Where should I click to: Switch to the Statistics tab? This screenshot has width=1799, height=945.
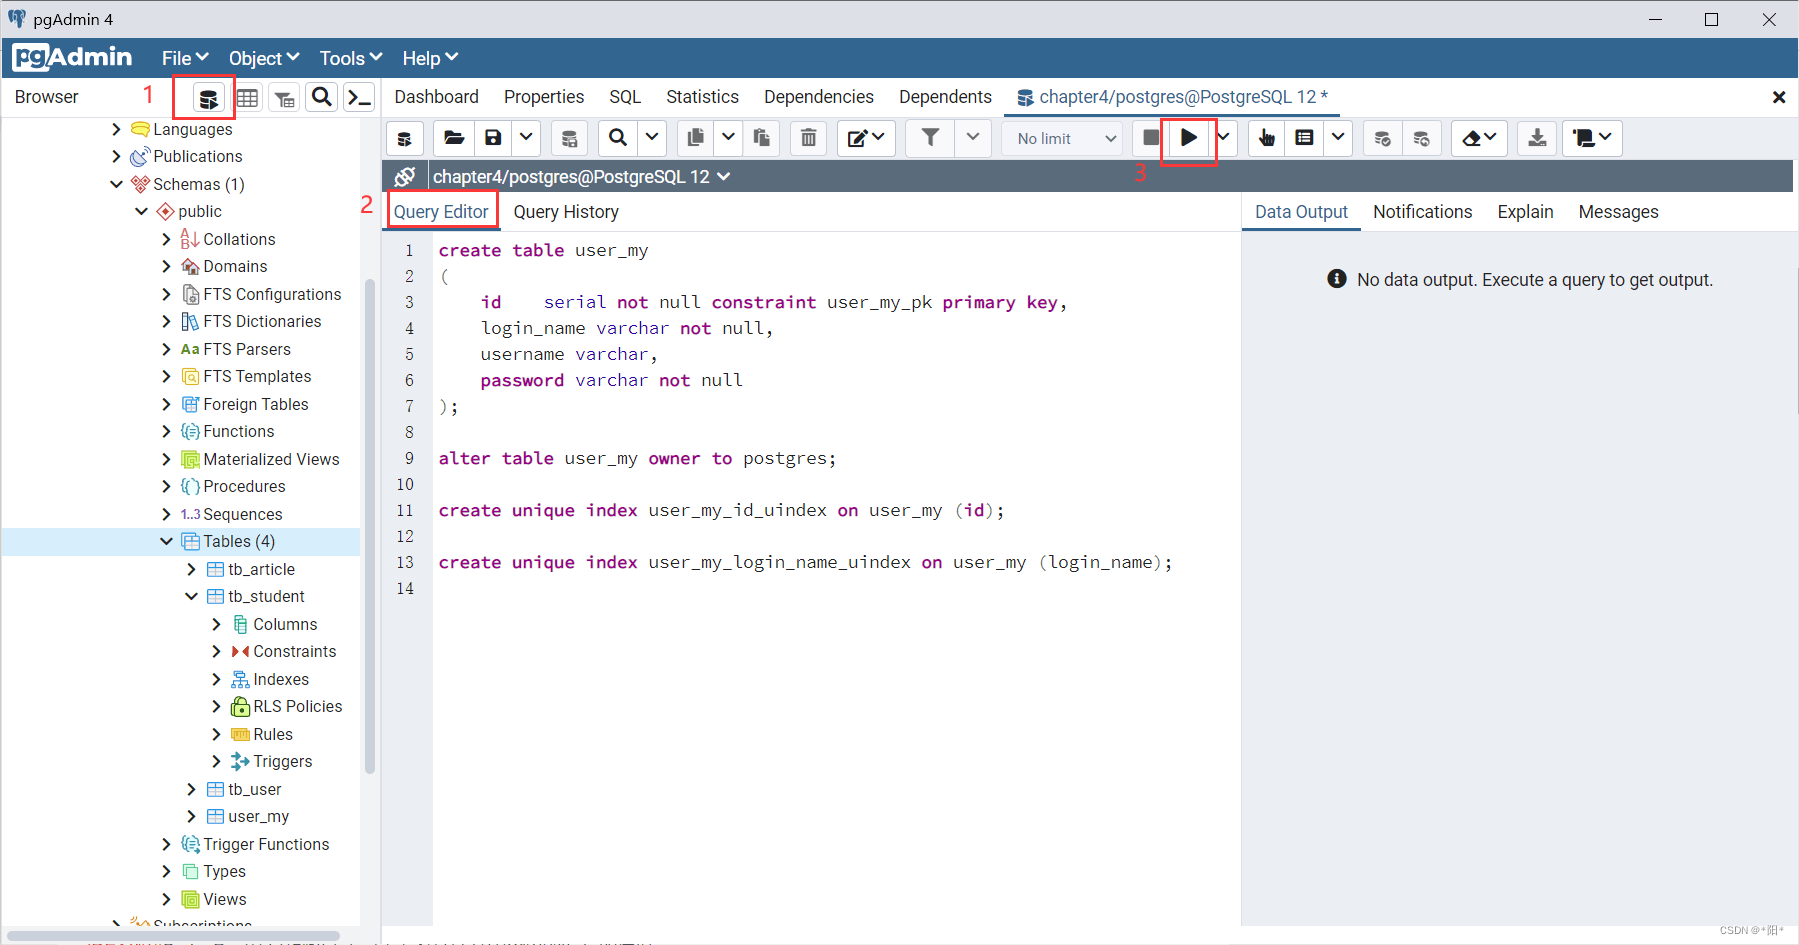(x=703, y=97)
